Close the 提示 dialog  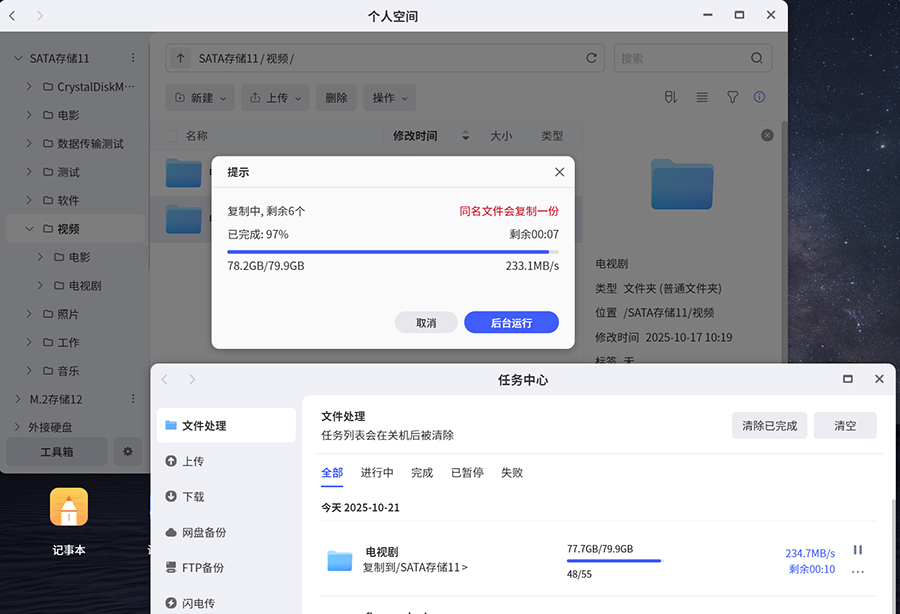click(x=560, y=172)
